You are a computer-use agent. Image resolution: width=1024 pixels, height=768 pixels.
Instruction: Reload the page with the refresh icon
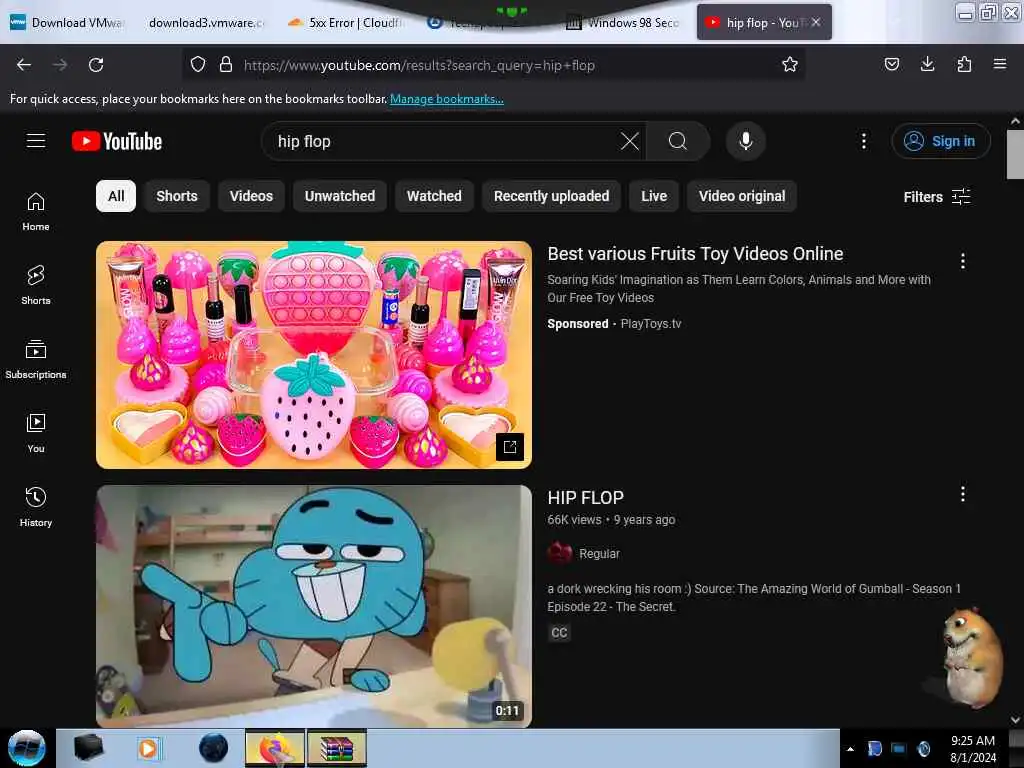[x=96, y=65]
